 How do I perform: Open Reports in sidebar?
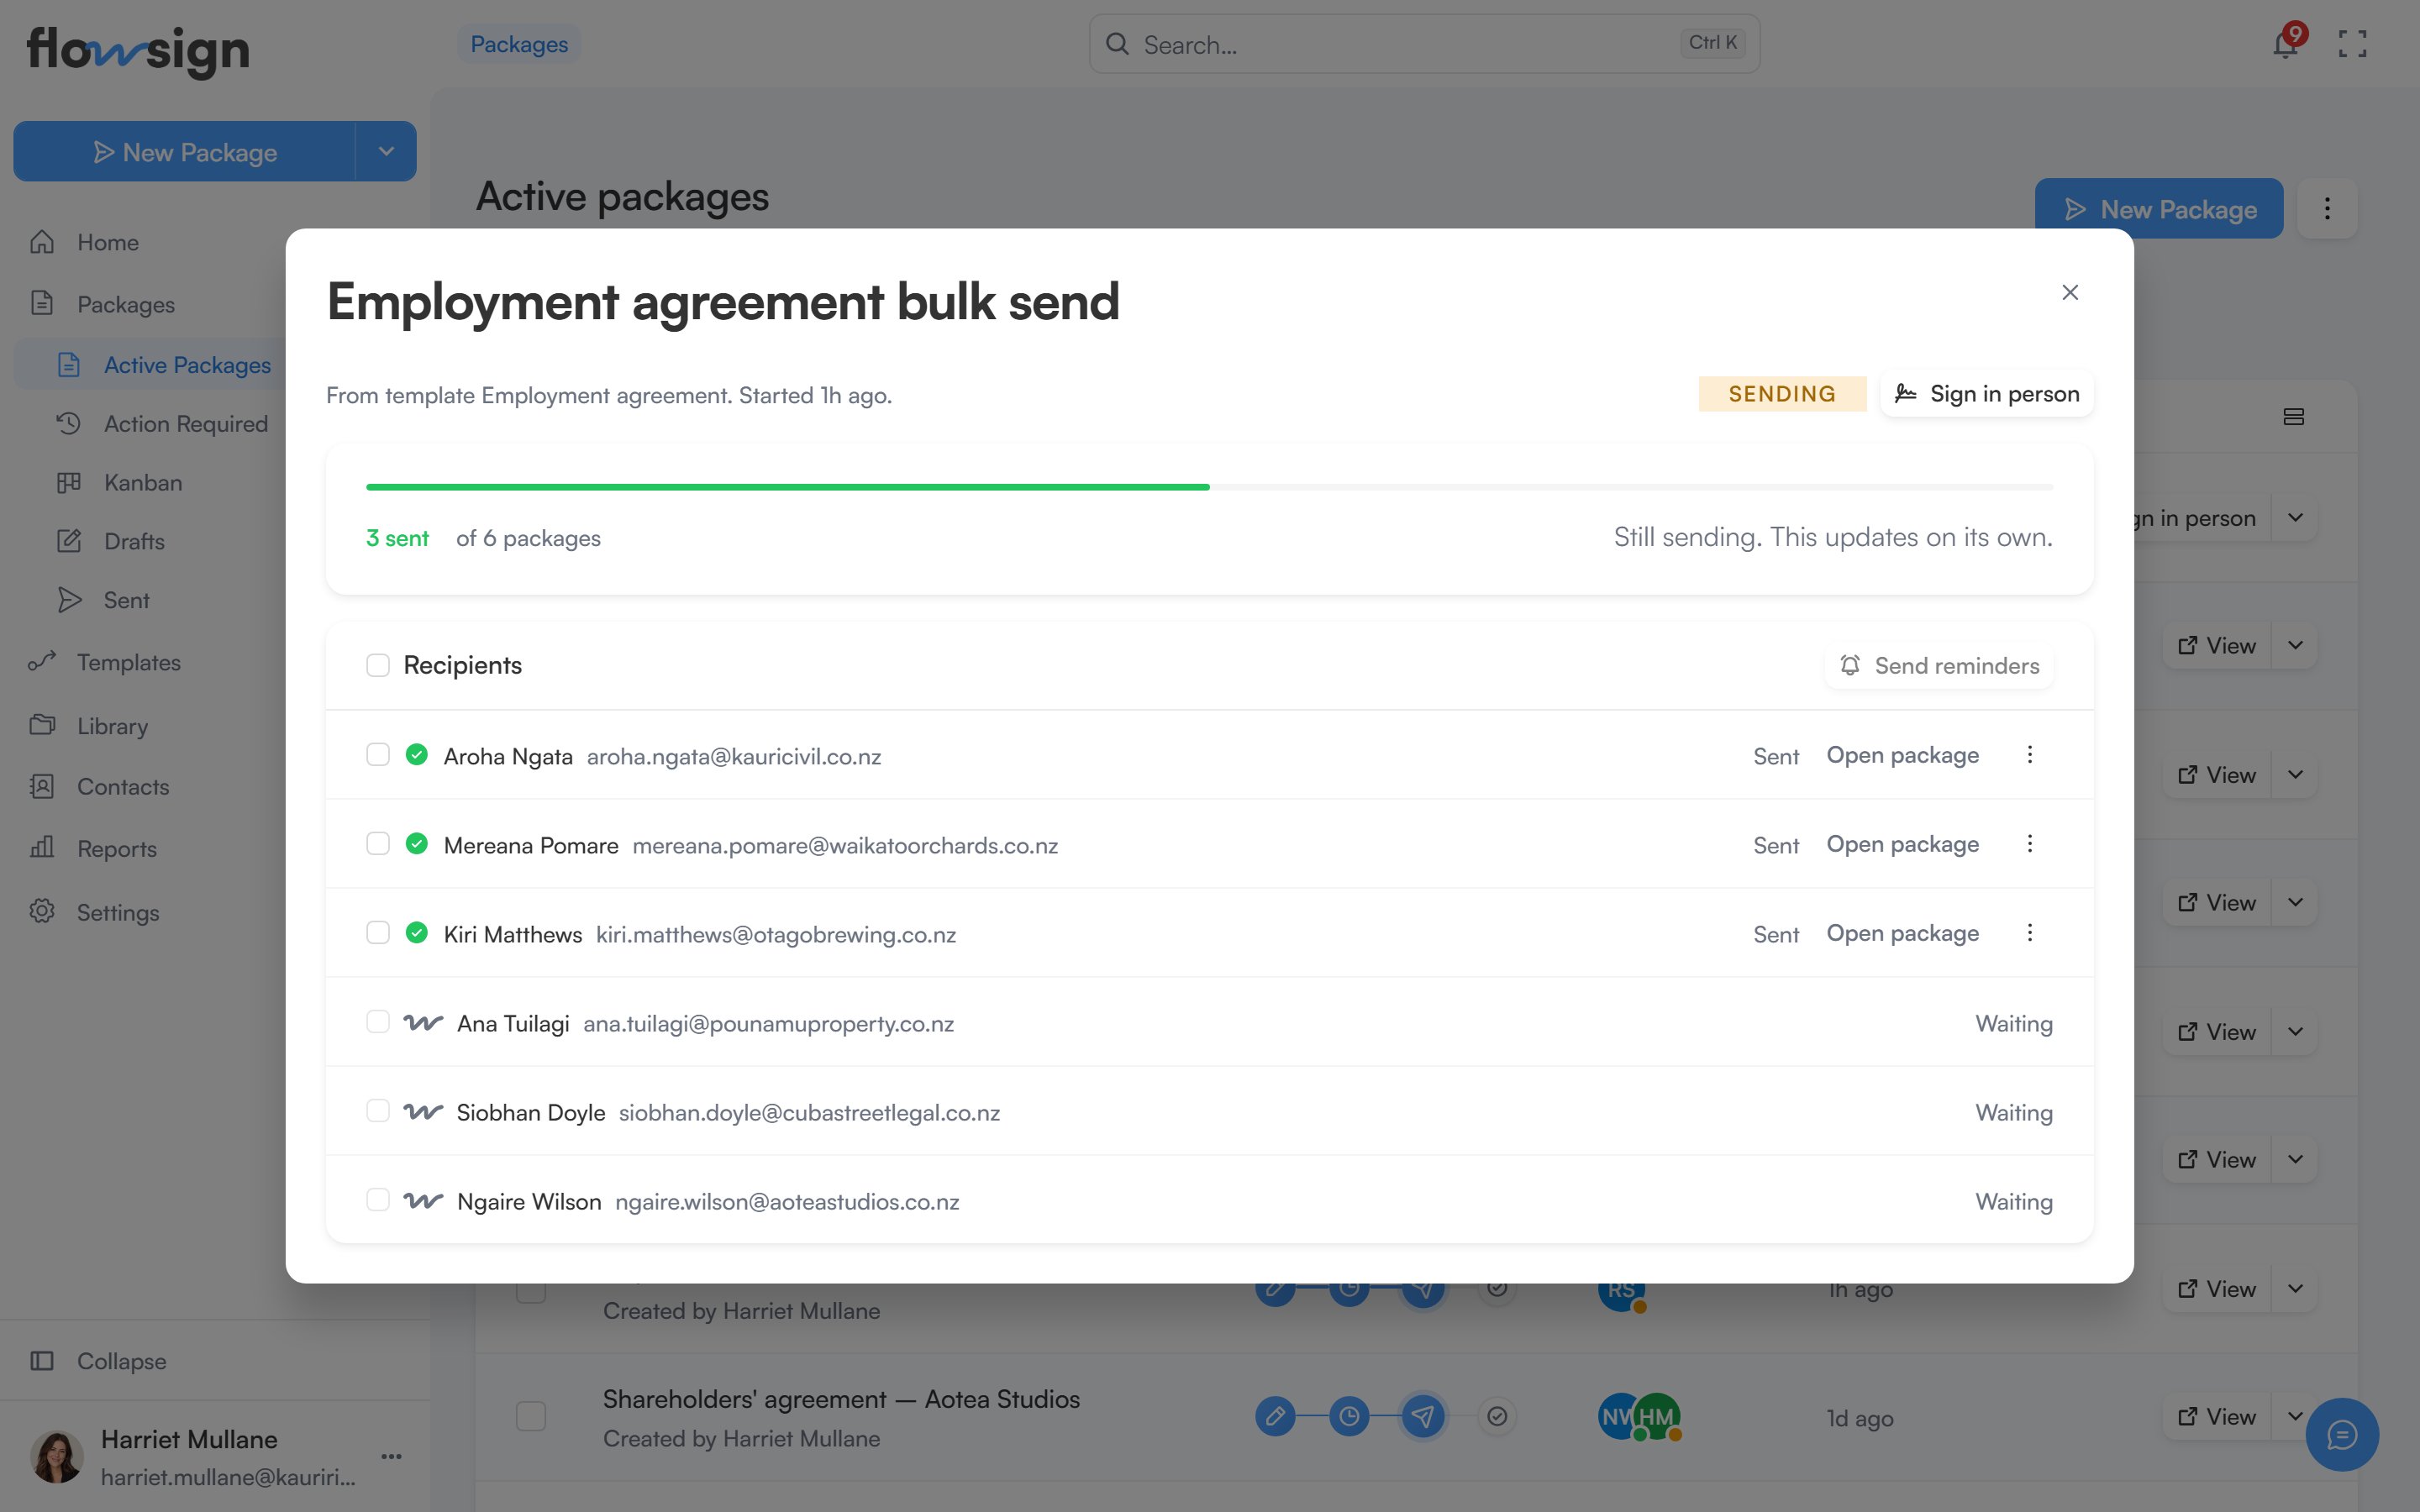point(117,849)
